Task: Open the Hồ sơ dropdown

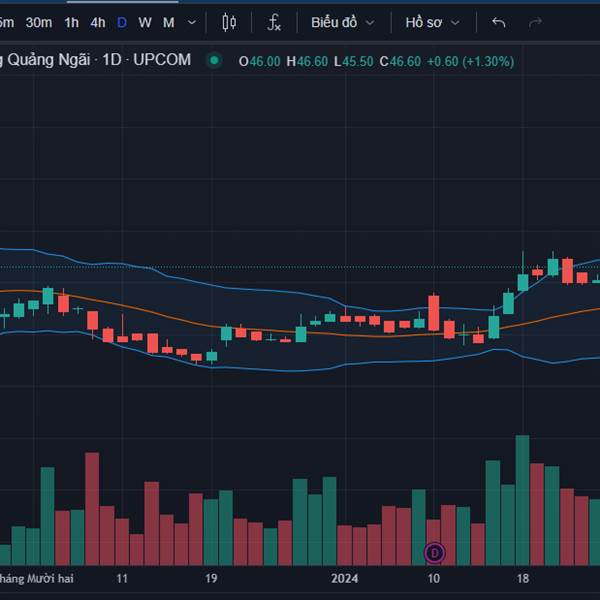Action: pos(432,23)
